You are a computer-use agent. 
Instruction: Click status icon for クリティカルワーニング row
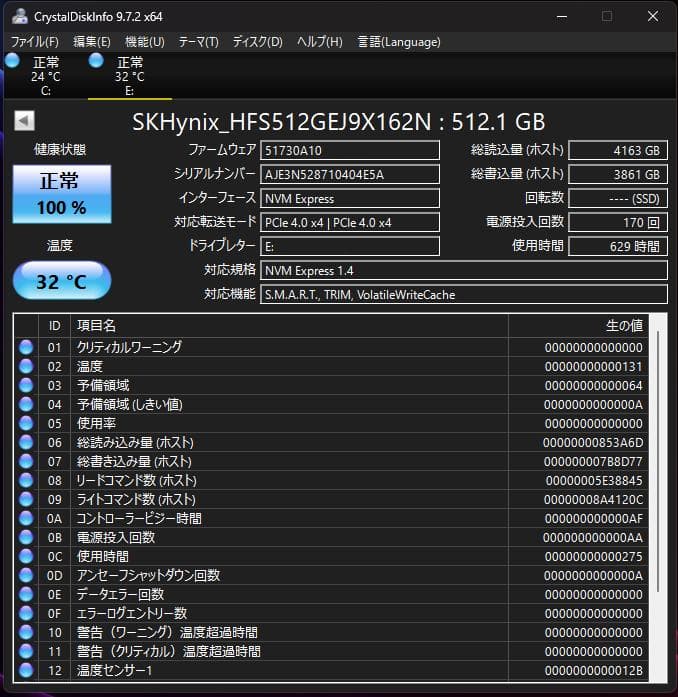coord(26,347)
